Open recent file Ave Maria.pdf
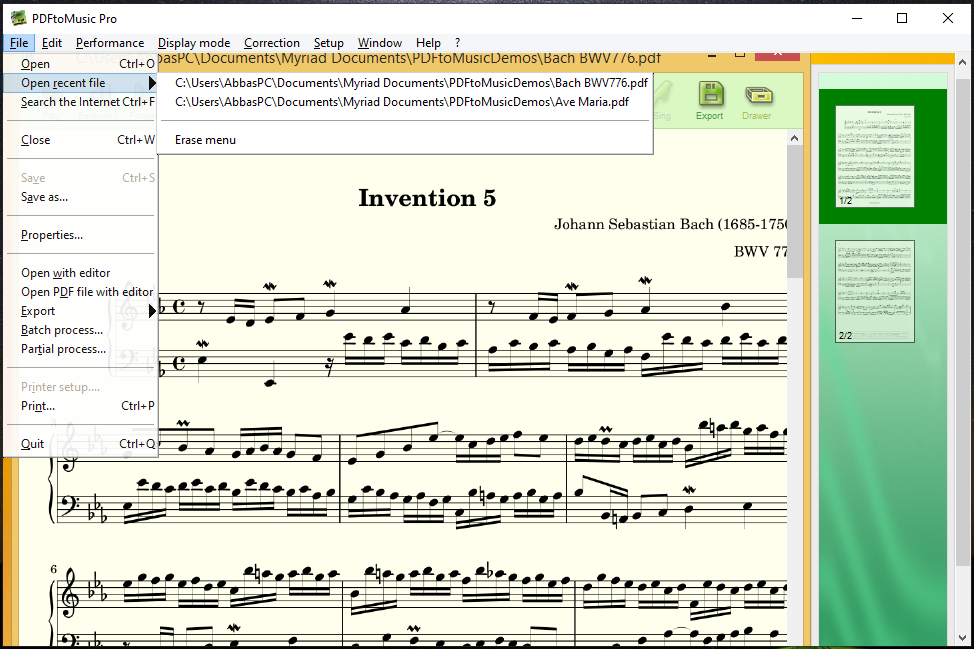The width and height of the screenshot is (974, 649). [x=405, y=102]
